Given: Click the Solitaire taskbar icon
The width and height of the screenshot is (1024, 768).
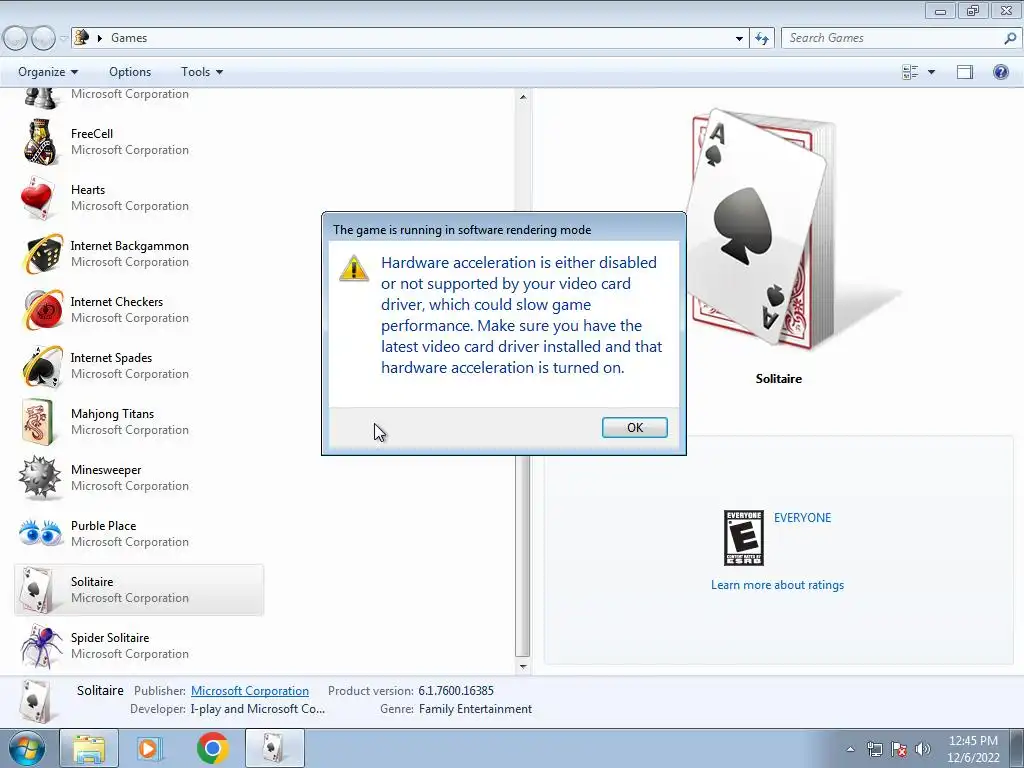Looking at the screenshot, I should coord(274,748).
